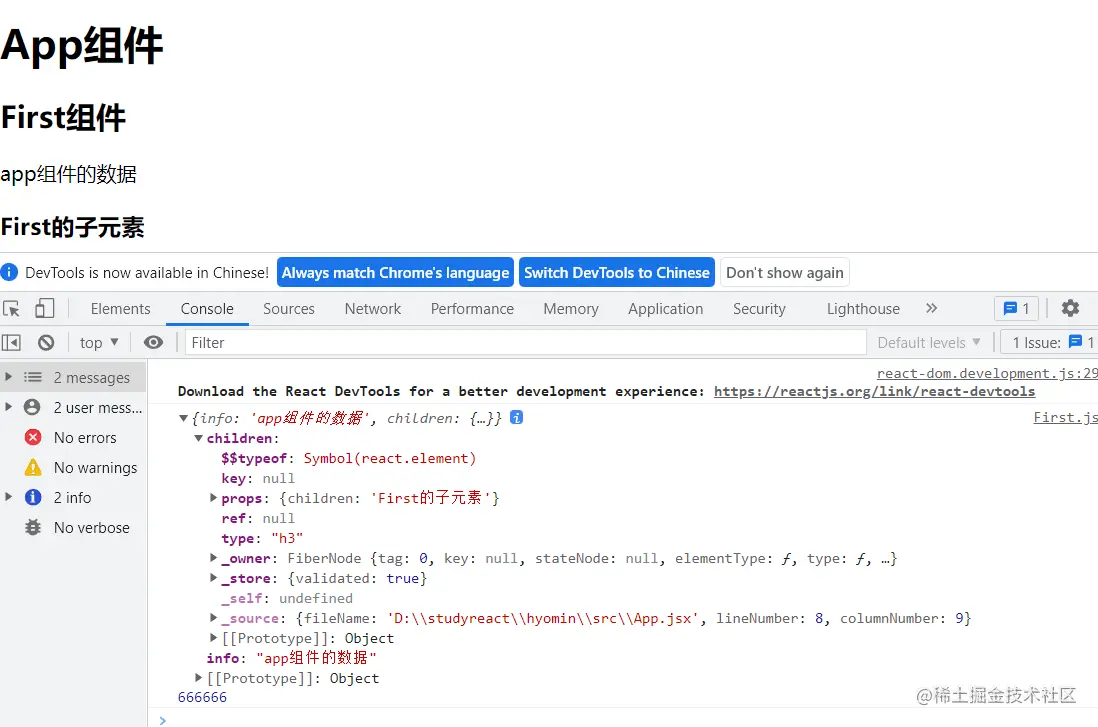Viewport: 1098px width, 727px height.
Task: Click the _self: undefined line
Action: pyautogui.click(x=287, y=598)
